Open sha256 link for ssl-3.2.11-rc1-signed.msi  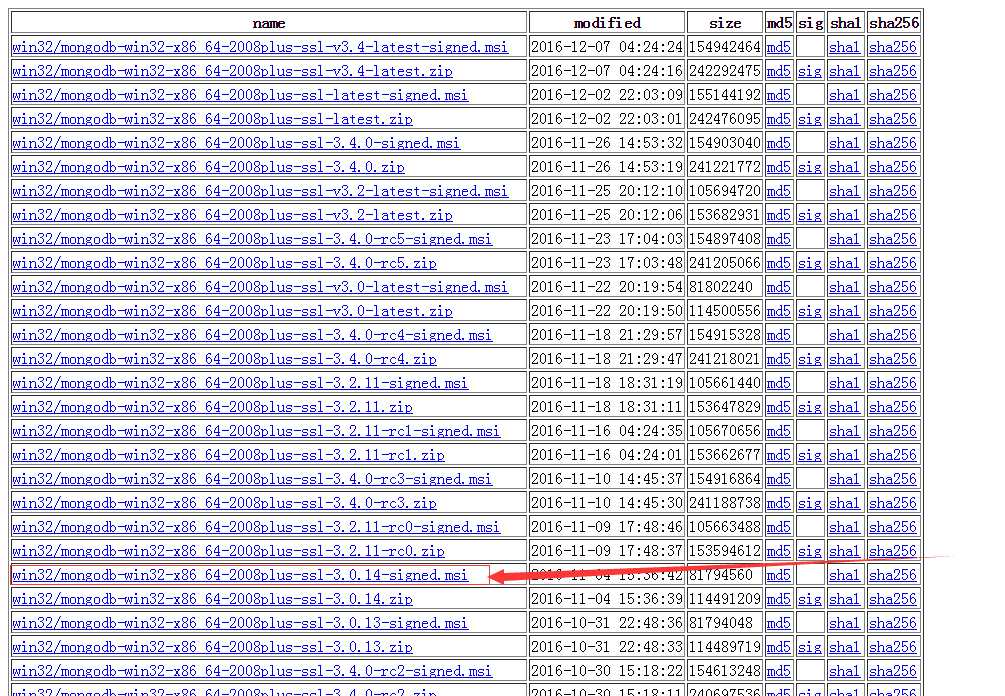pos(893,431)
